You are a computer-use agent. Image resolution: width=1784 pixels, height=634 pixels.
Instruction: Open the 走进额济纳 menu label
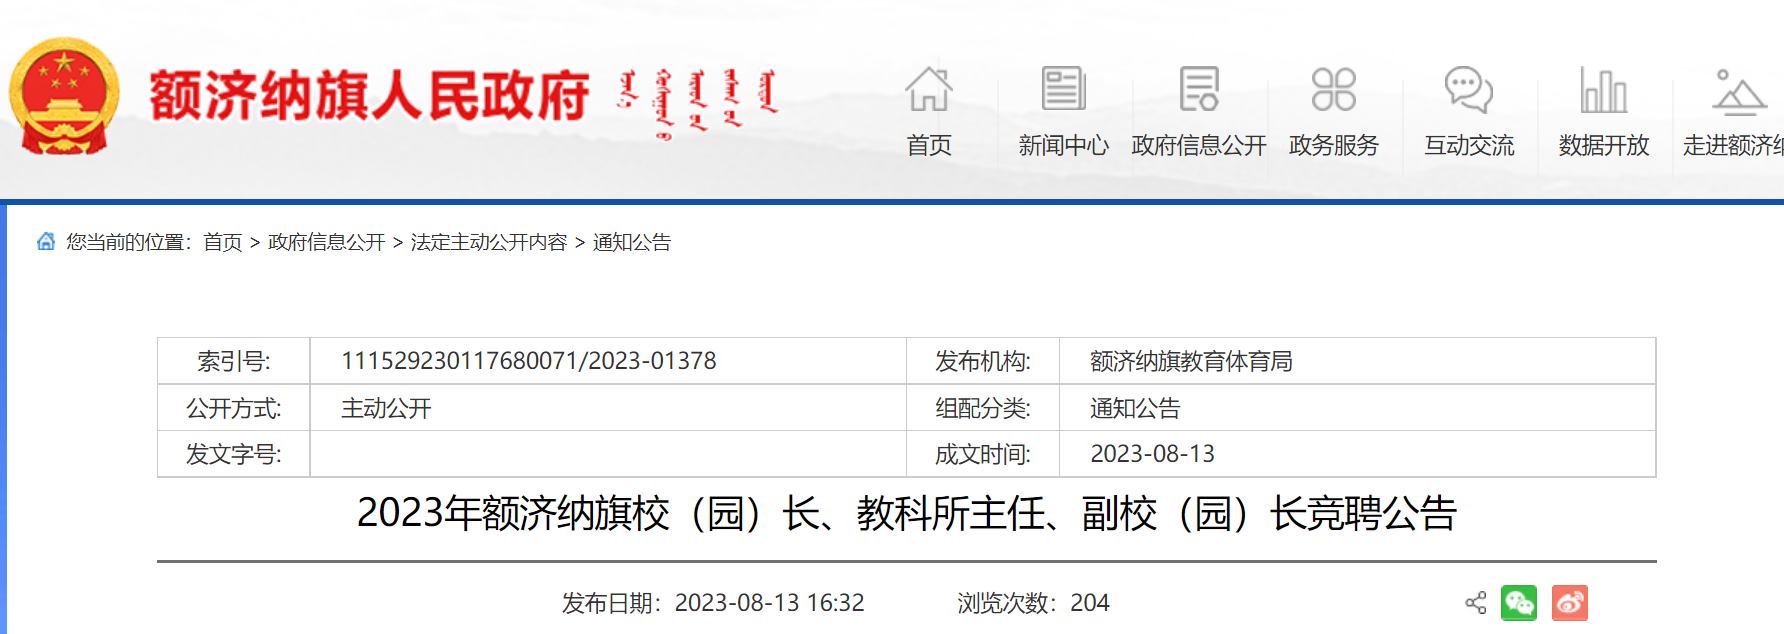coord(1733,145)
